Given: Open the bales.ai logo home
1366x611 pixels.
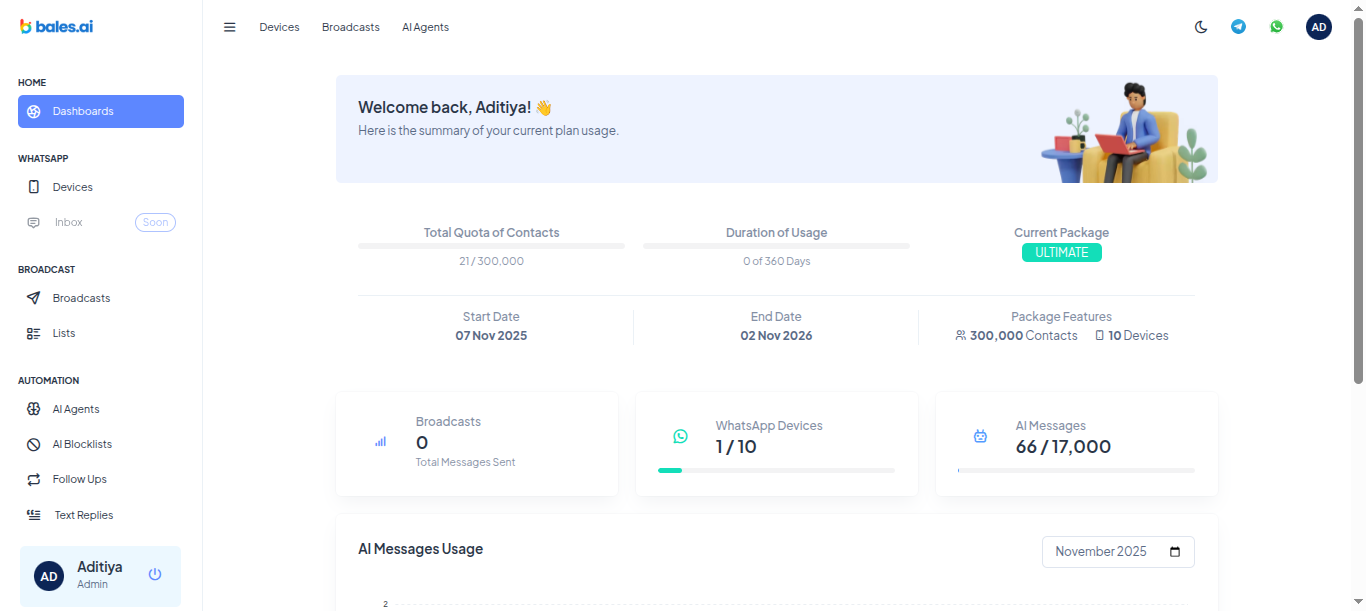Looking at the screenshot, I should coord(57,27).
